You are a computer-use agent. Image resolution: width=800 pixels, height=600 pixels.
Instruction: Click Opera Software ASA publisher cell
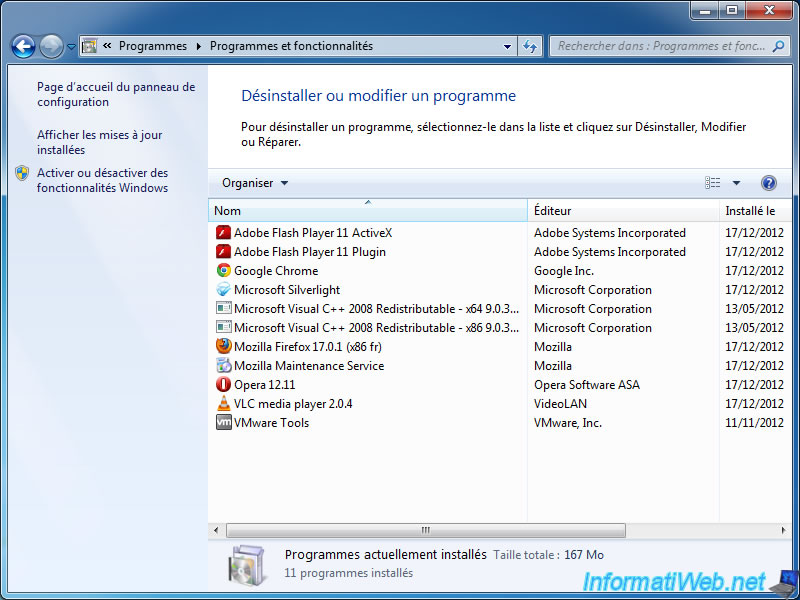587,385
